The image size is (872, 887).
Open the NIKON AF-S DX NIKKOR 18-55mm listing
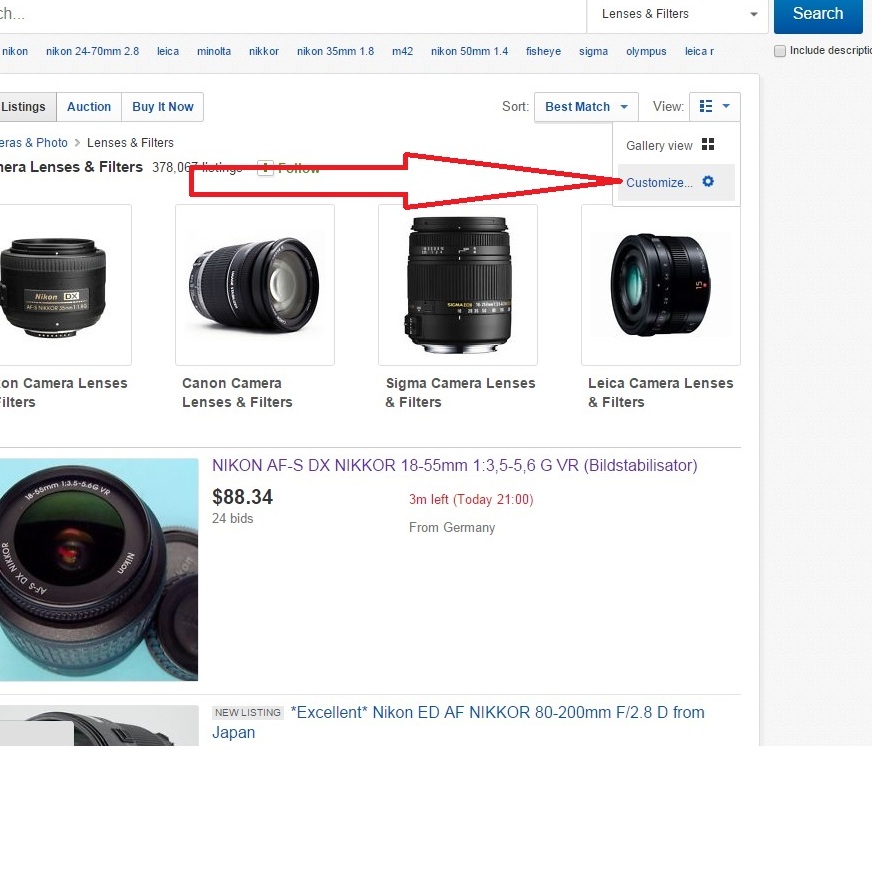pyautogui.click(x=454, y=466)
